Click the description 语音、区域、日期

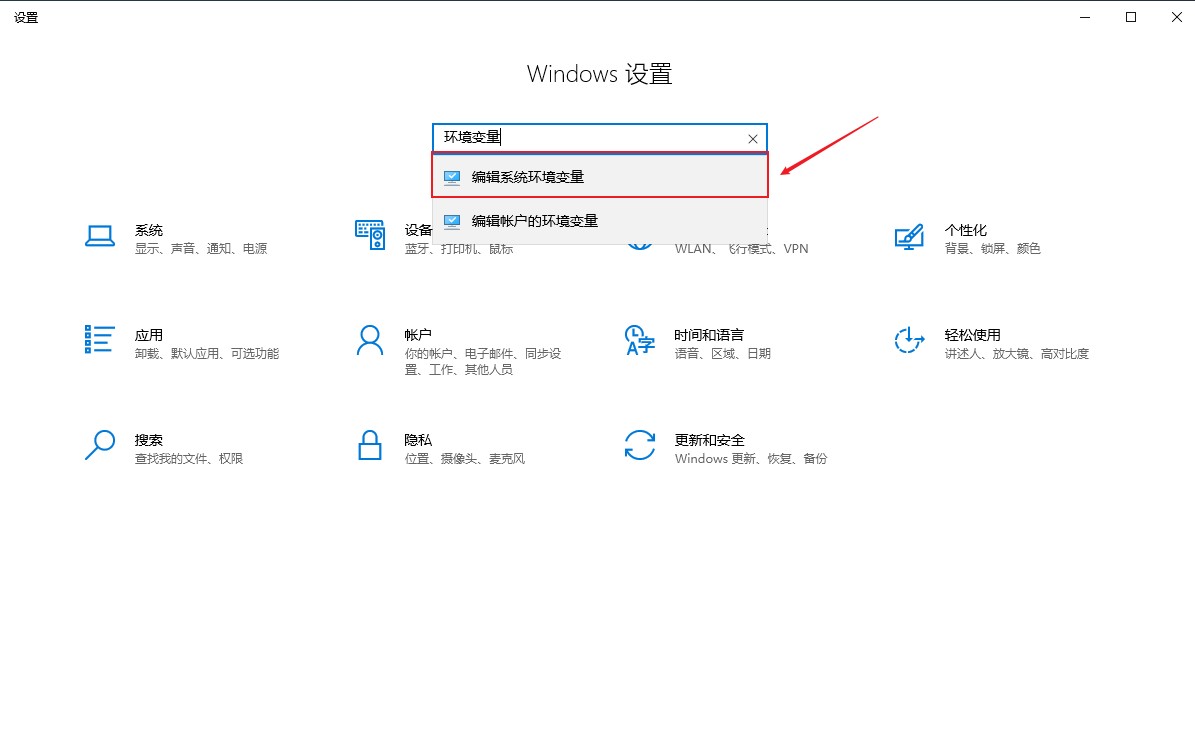click(722, 354)
